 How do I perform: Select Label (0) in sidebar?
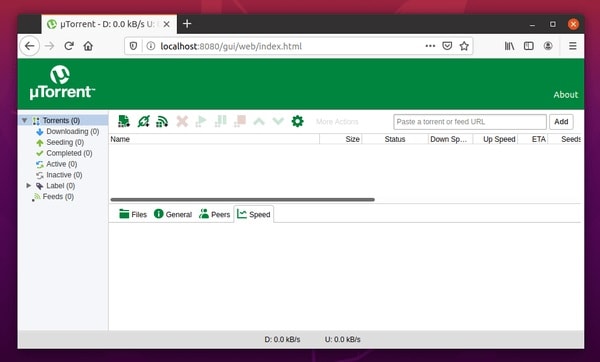click(x=60, y=186)
